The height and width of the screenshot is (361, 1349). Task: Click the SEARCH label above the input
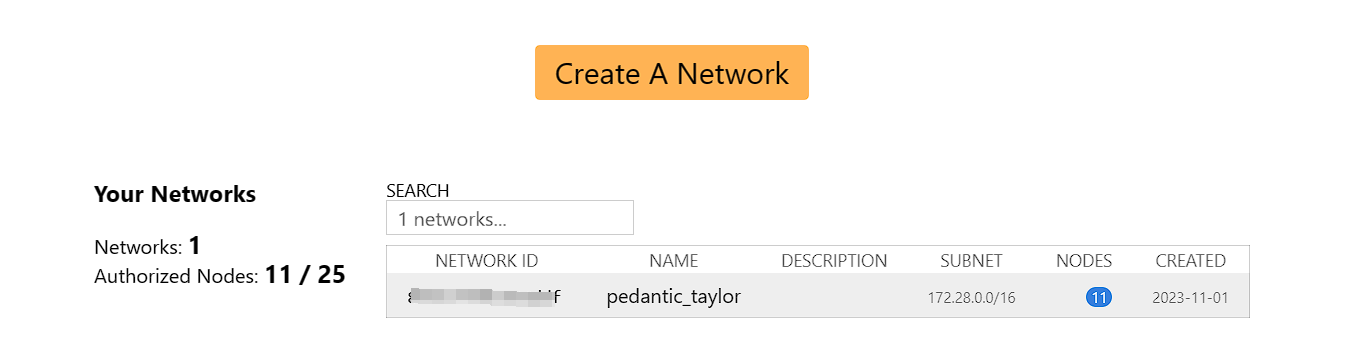[x=418, y=191]
